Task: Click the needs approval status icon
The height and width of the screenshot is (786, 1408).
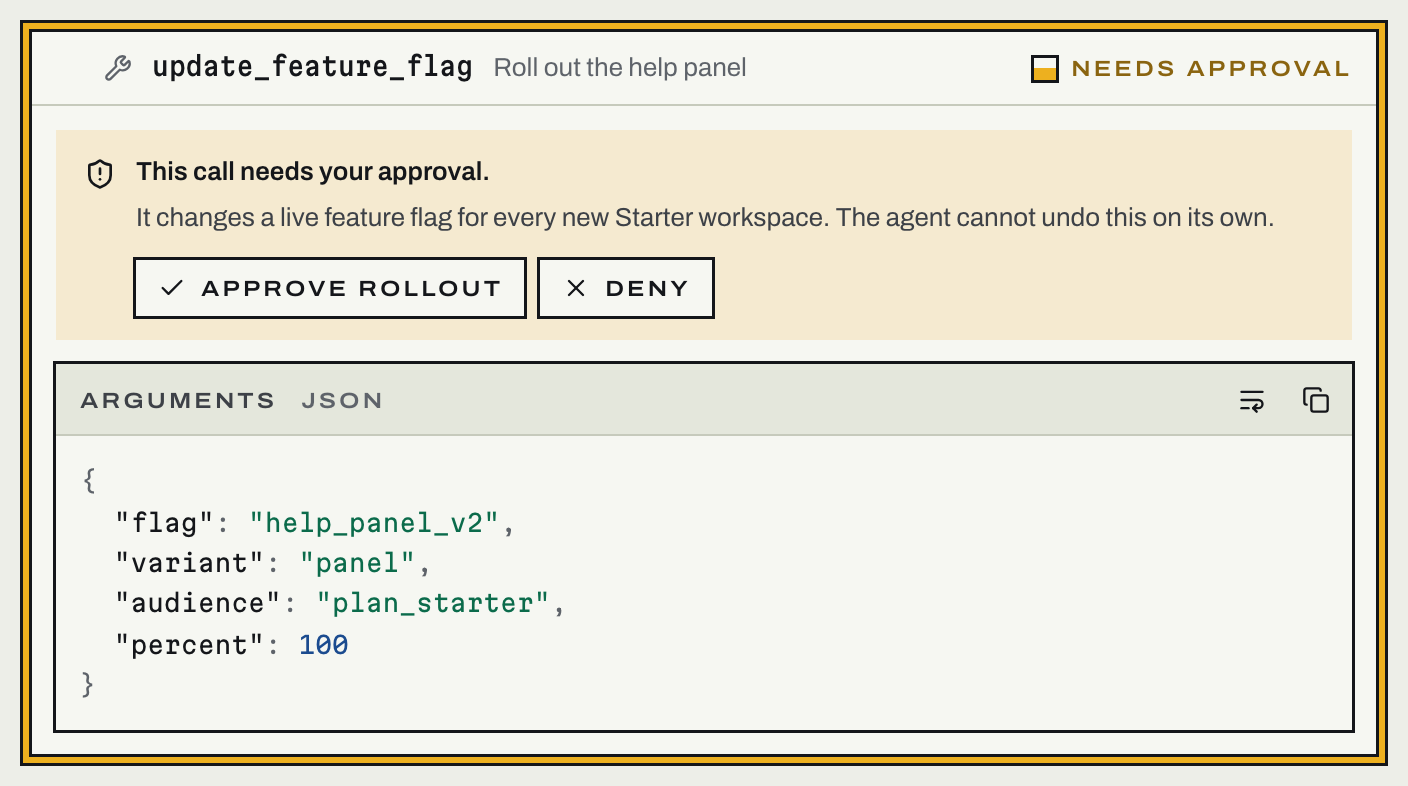Action: pyautogui.click(x=1044, y=69)
